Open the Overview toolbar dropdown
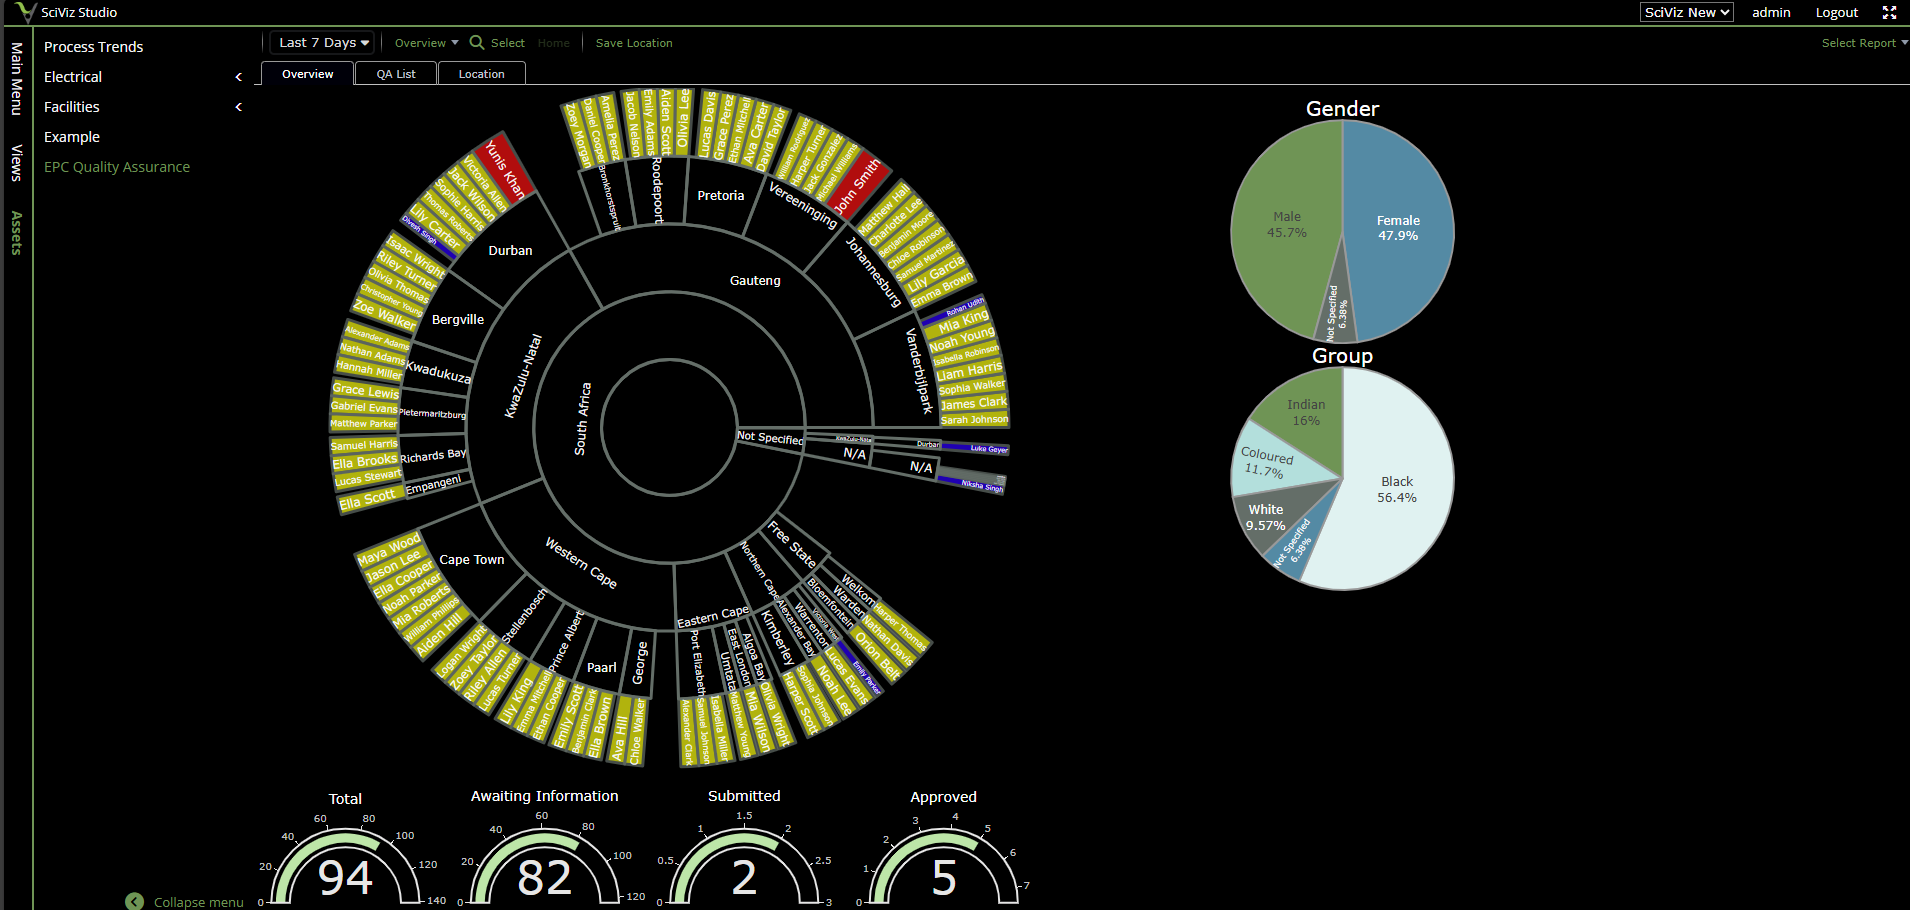 (x=426, y=43)
